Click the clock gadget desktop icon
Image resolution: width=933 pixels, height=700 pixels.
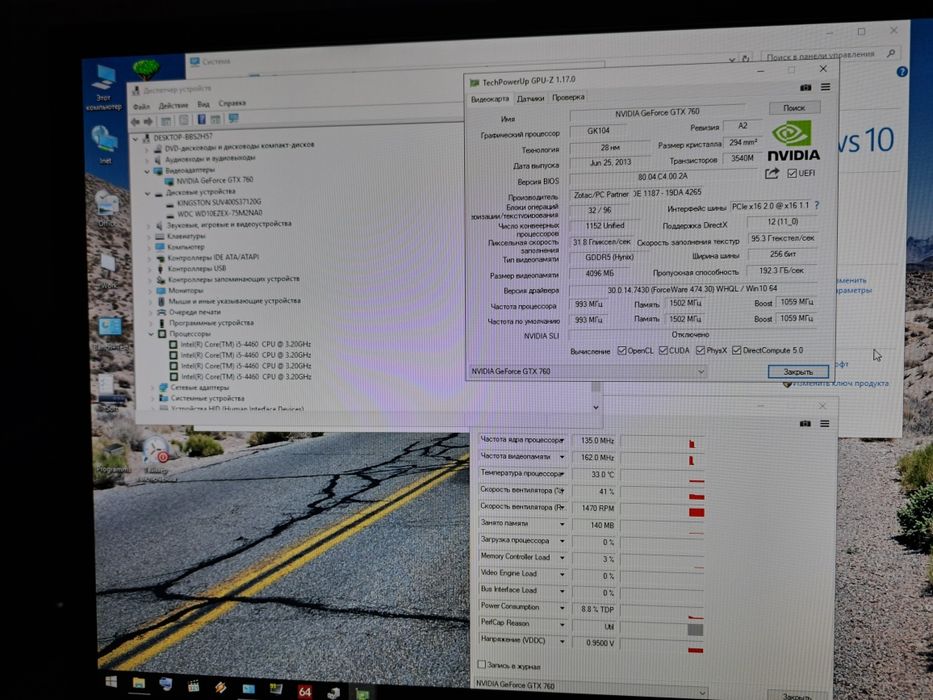point(156,451)
